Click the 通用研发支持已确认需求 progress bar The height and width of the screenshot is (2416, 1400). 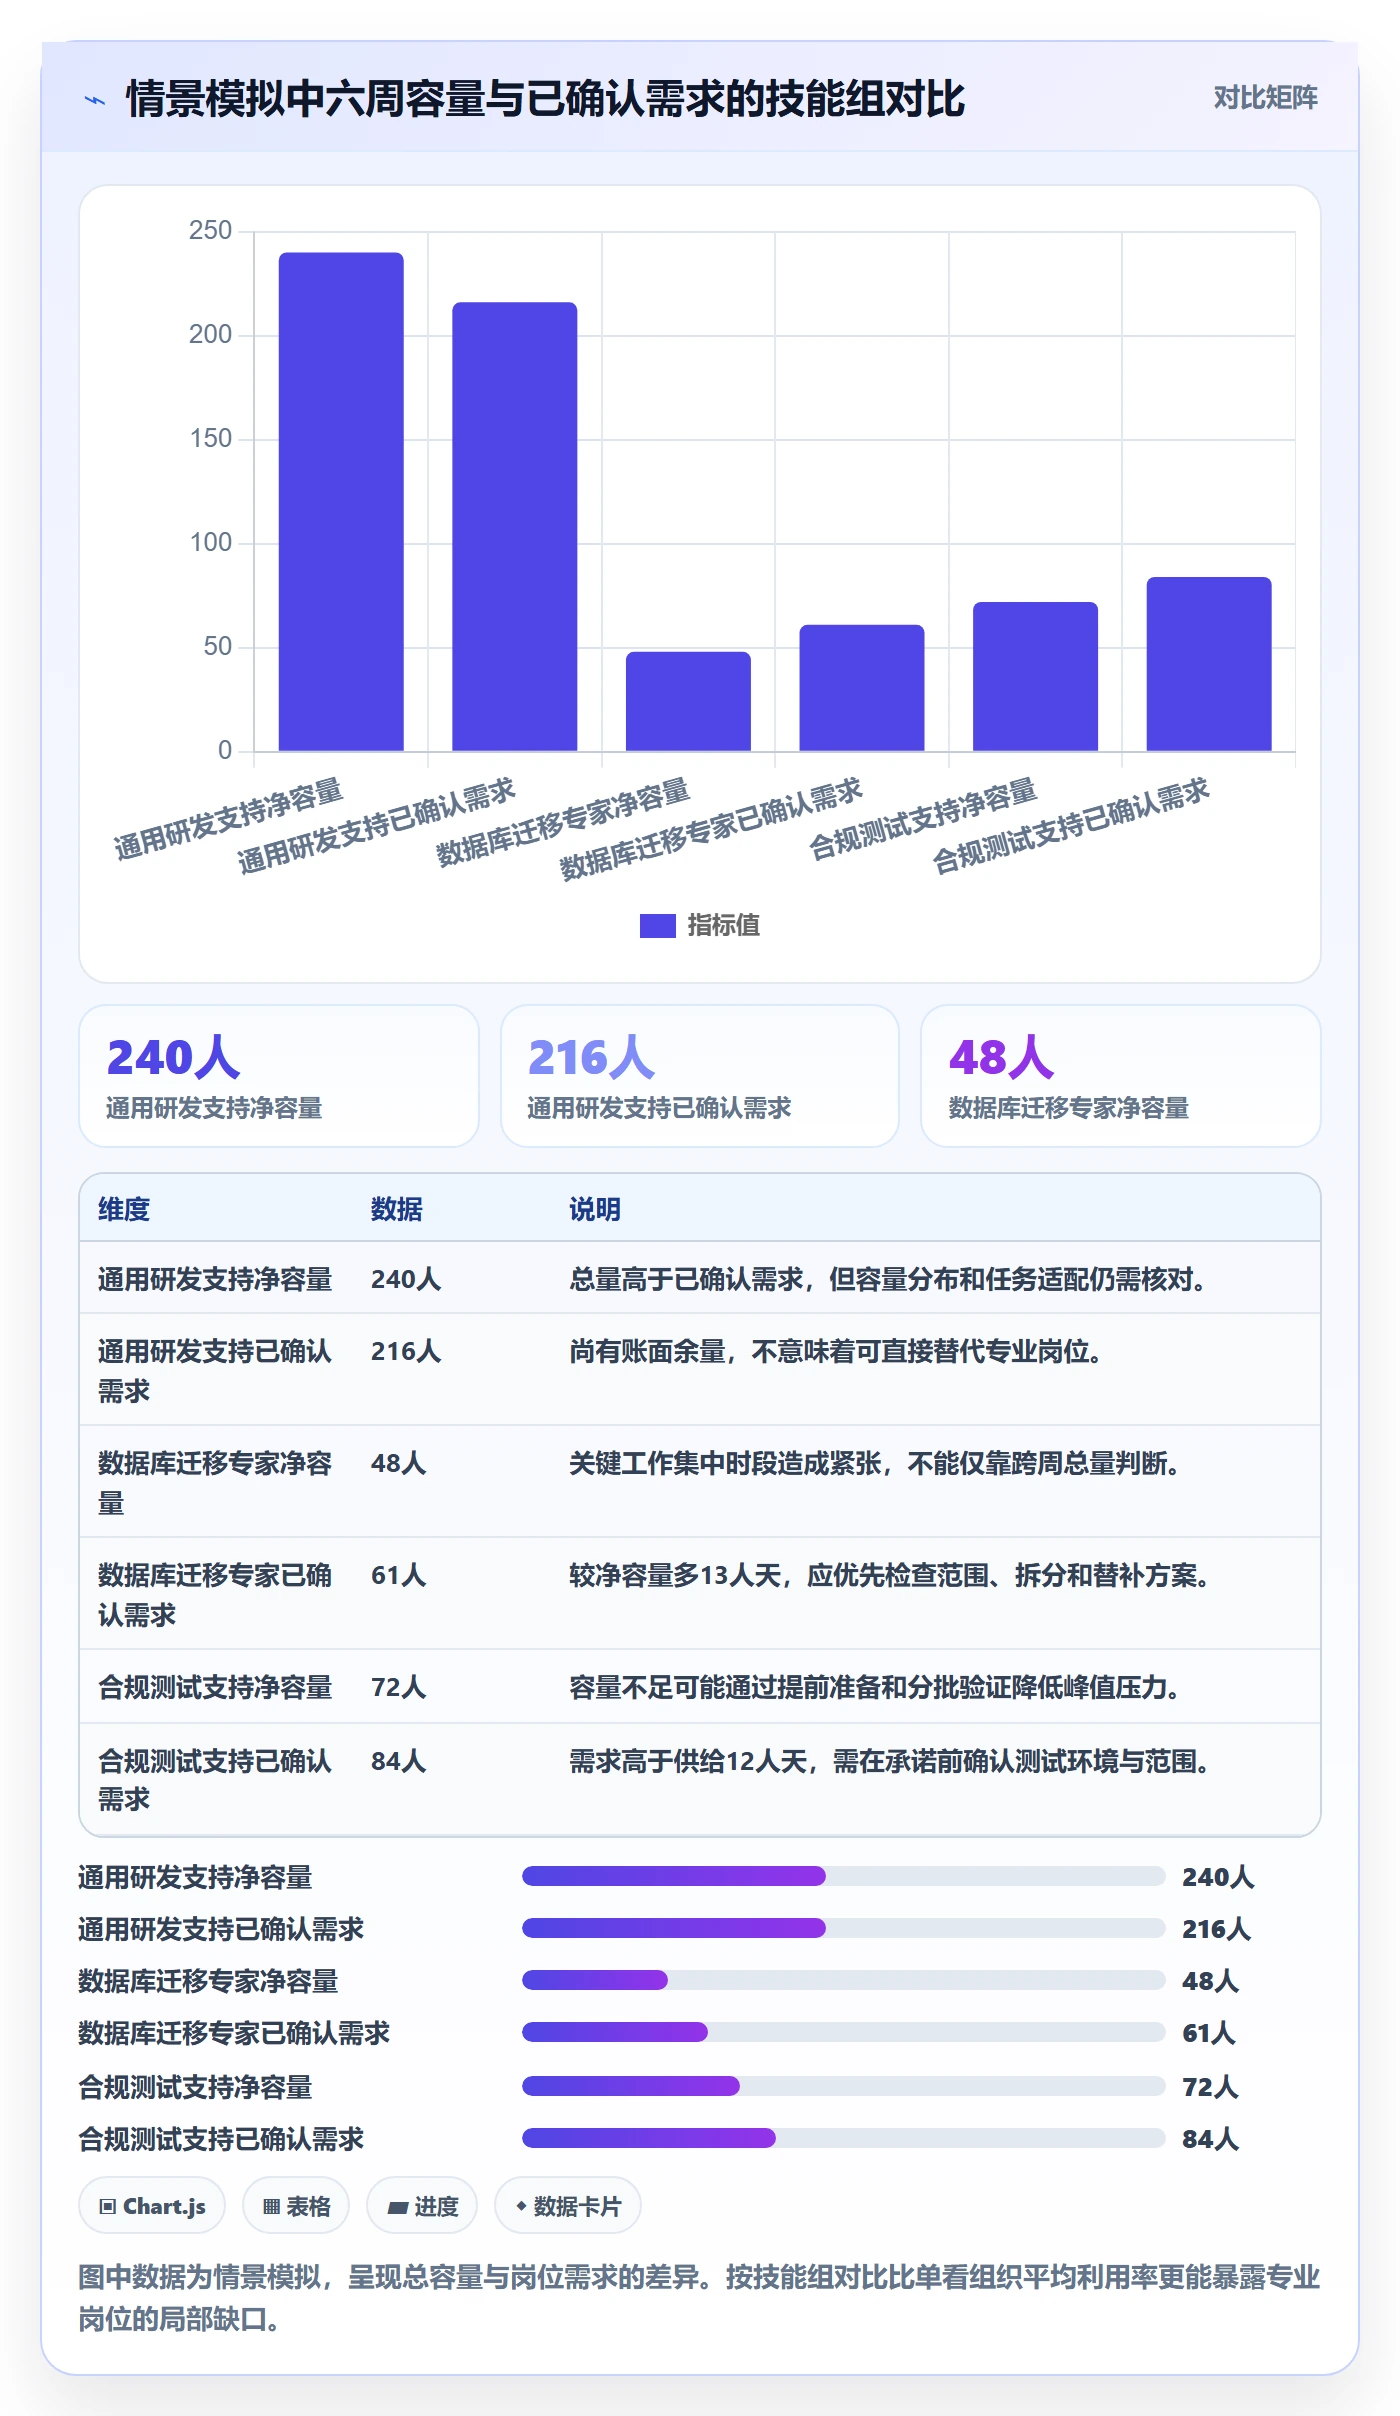click(843, 1928)
